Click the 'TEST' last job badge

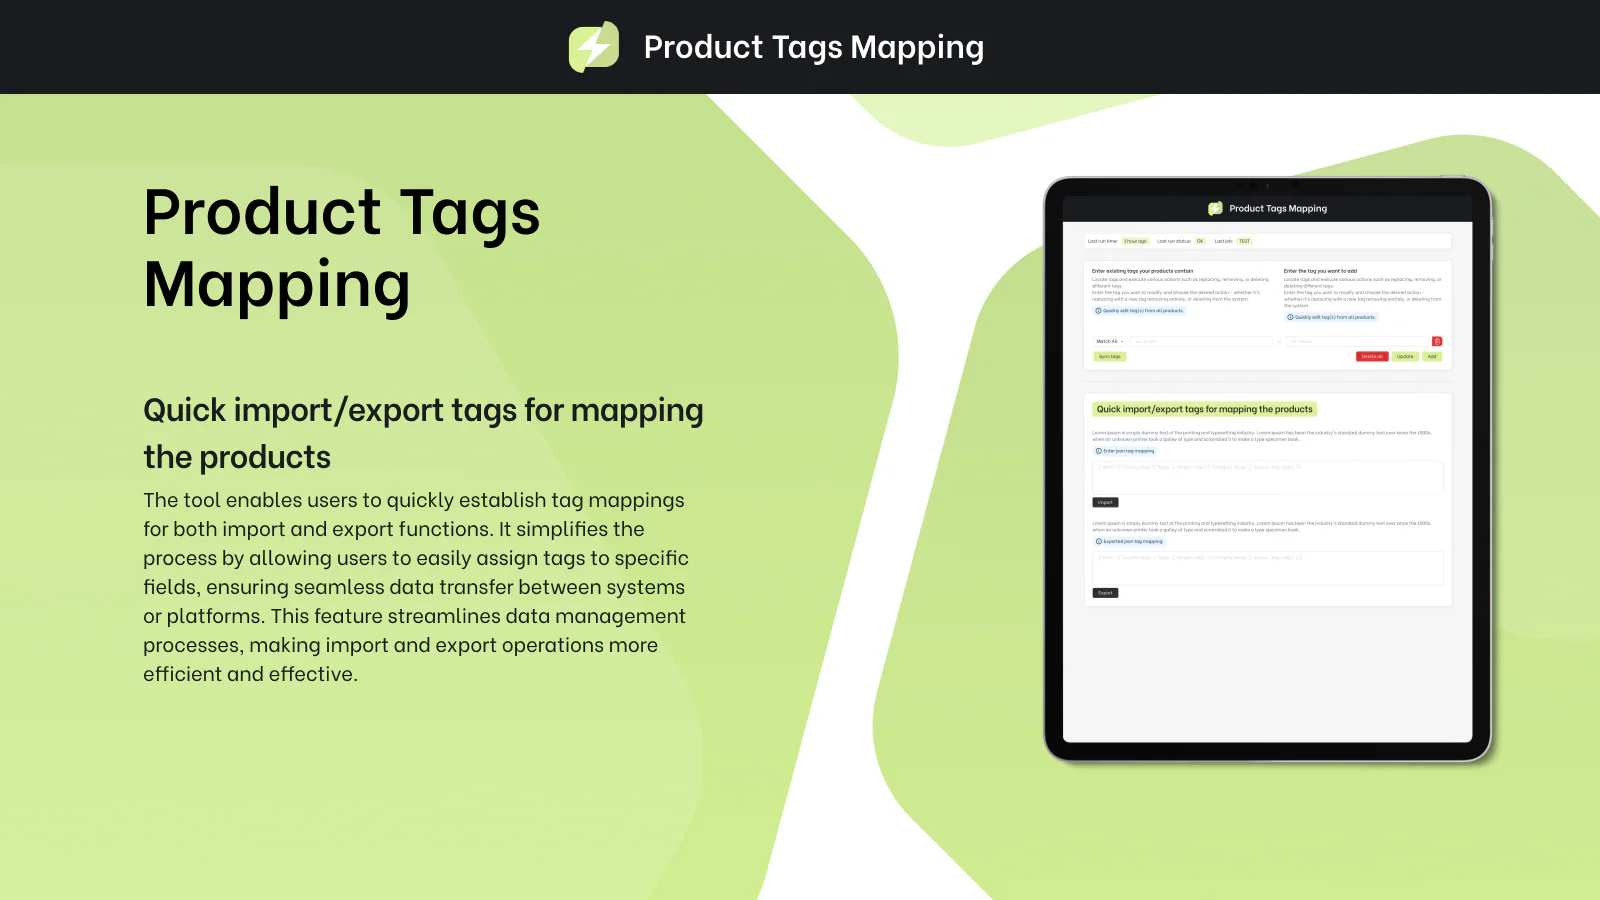coord(1244,241)
